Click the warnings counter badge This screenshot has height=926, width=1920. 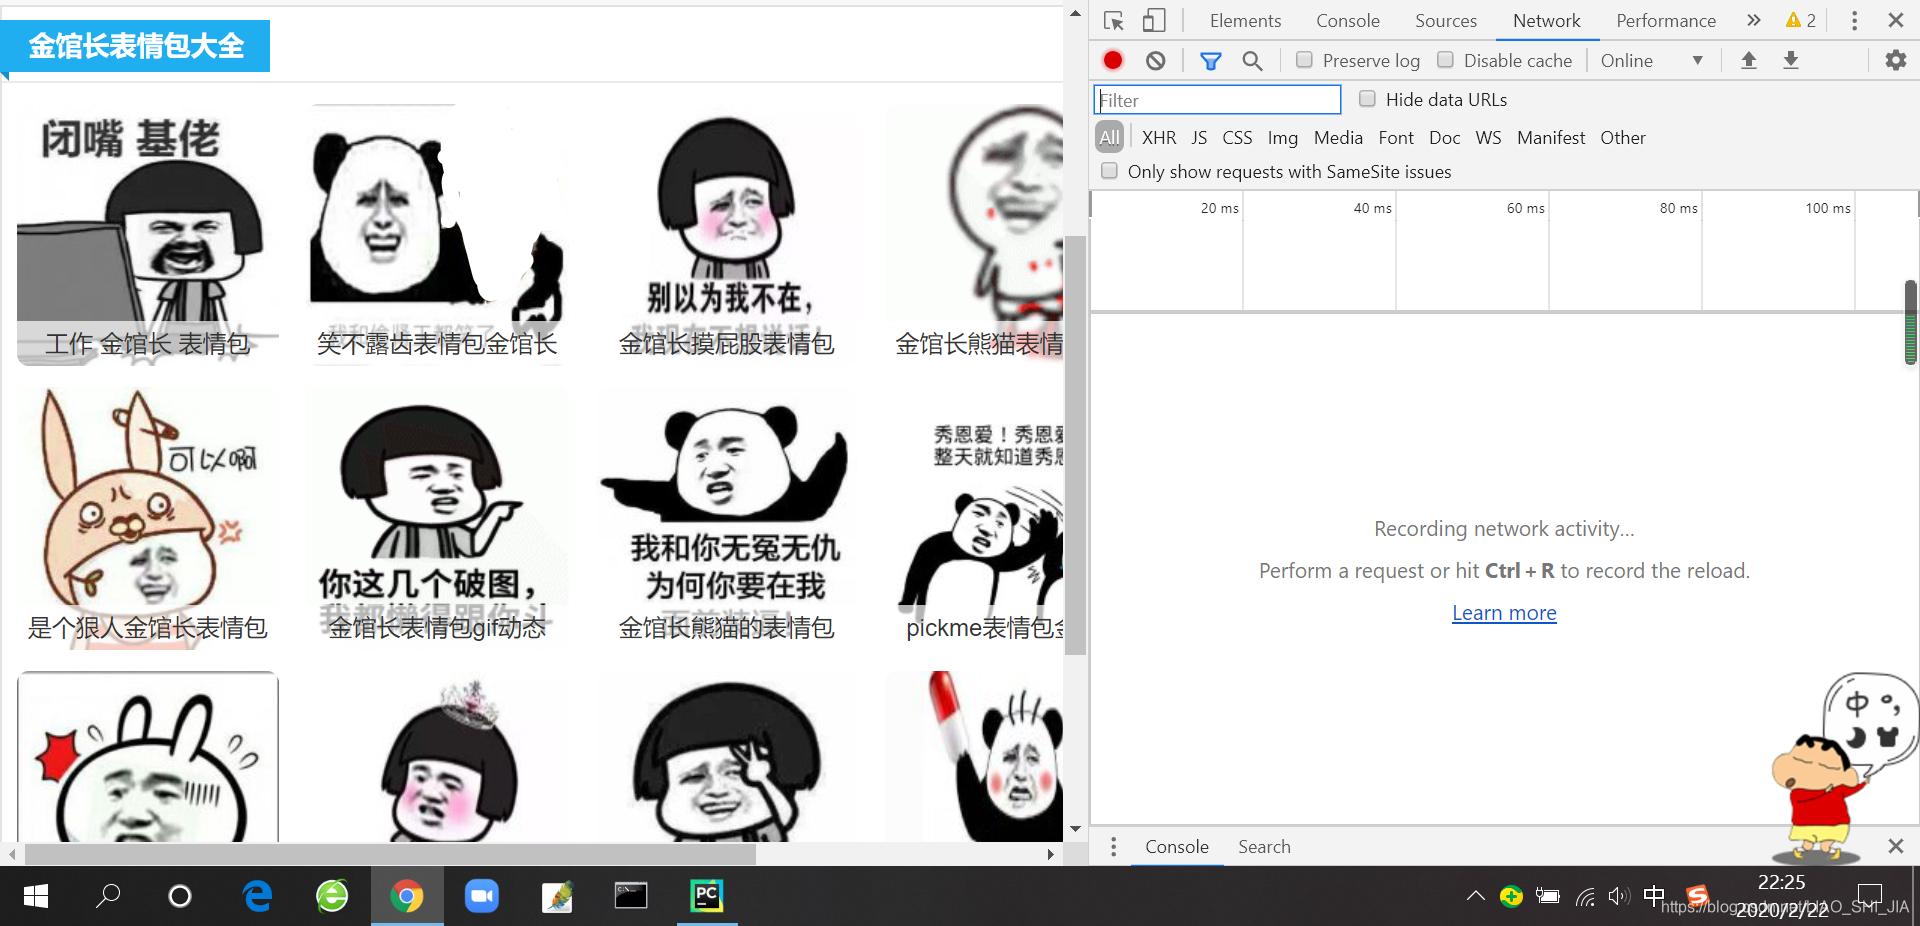click(x=1799, y=20)
